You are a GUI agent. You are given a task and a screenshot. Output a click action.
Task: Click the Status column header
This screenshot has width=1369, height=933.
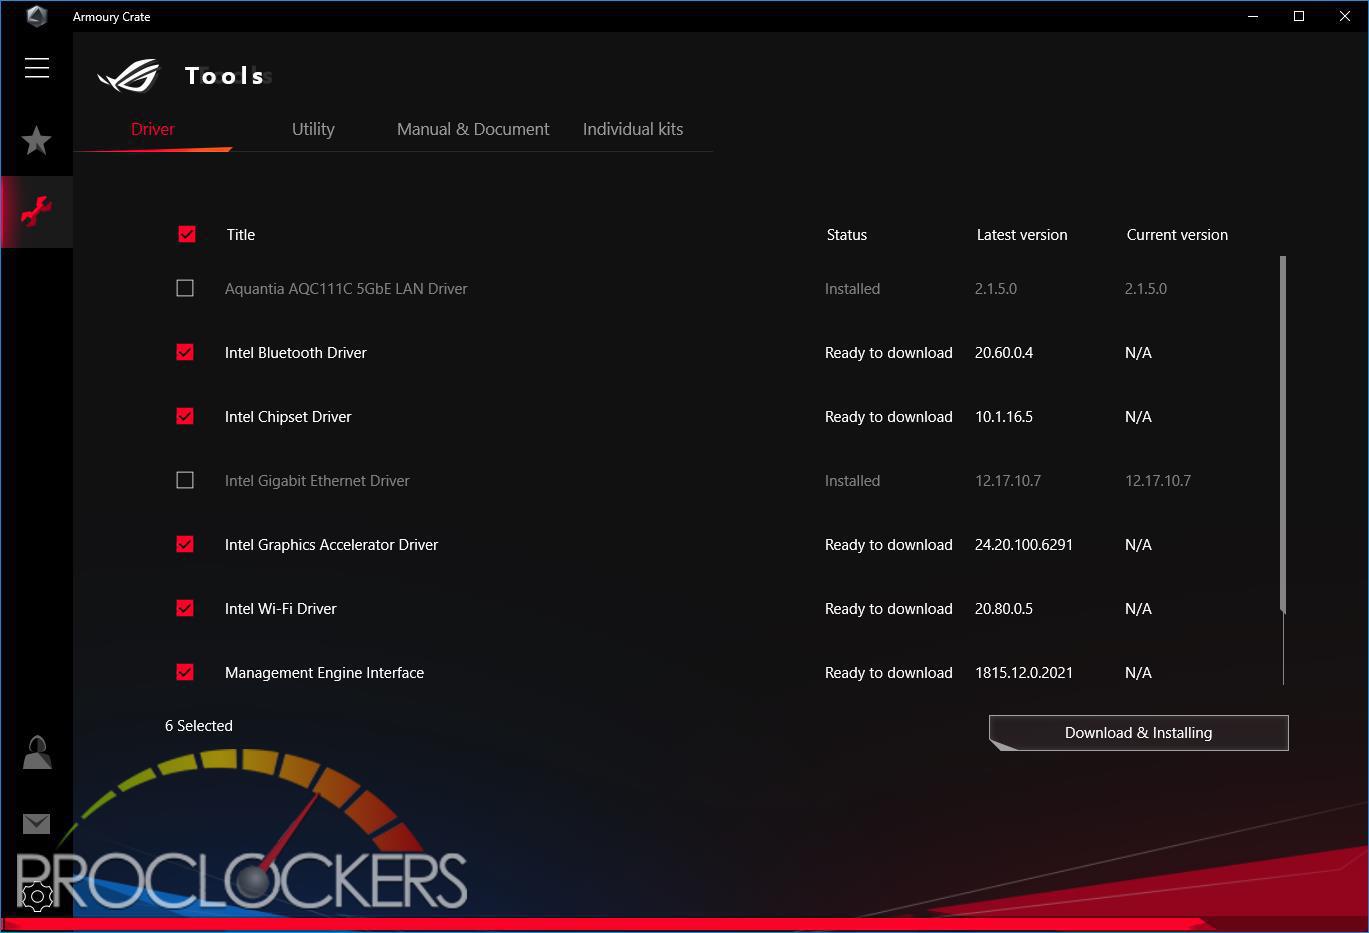pyautogui.click(x=847, y=235)
